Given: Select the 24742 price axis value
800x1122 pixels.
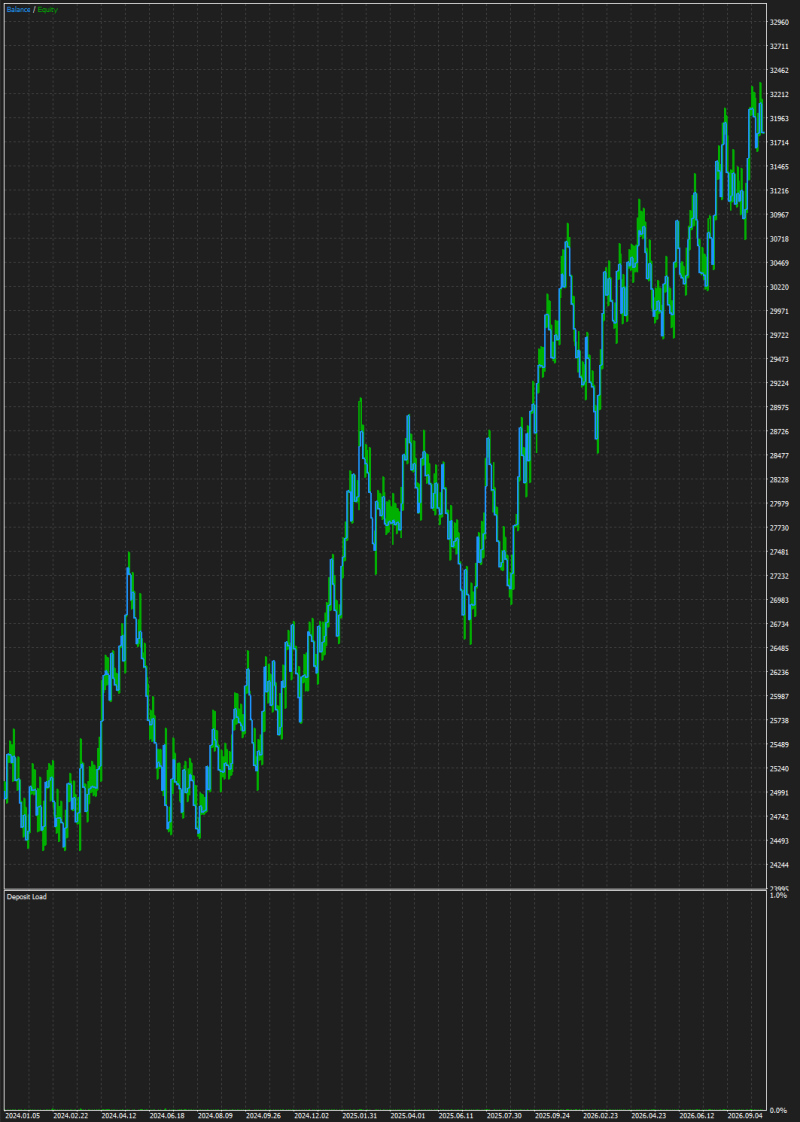Looking at the screenshot, I should (779, 817).
